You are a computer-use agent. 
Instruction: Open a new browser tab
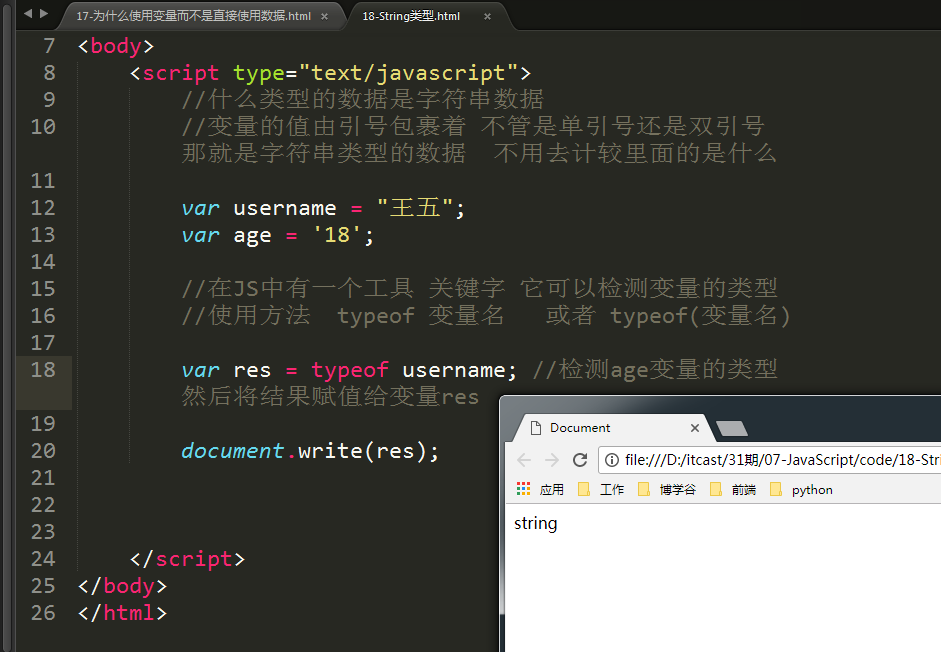[732, 428]
